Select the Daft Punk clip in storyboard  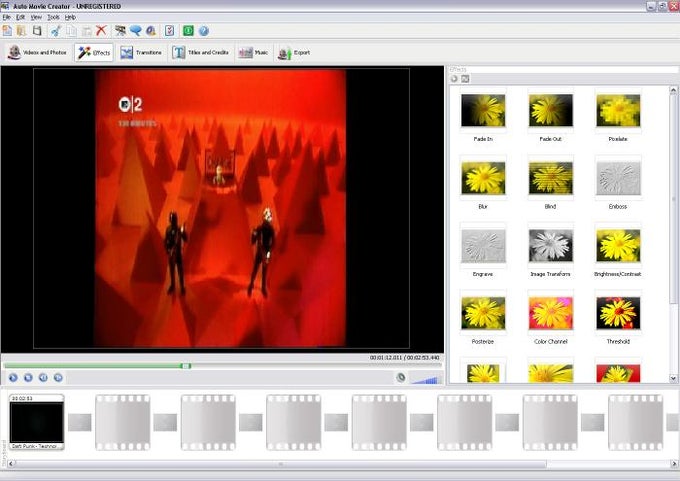[x=37, y=422]
